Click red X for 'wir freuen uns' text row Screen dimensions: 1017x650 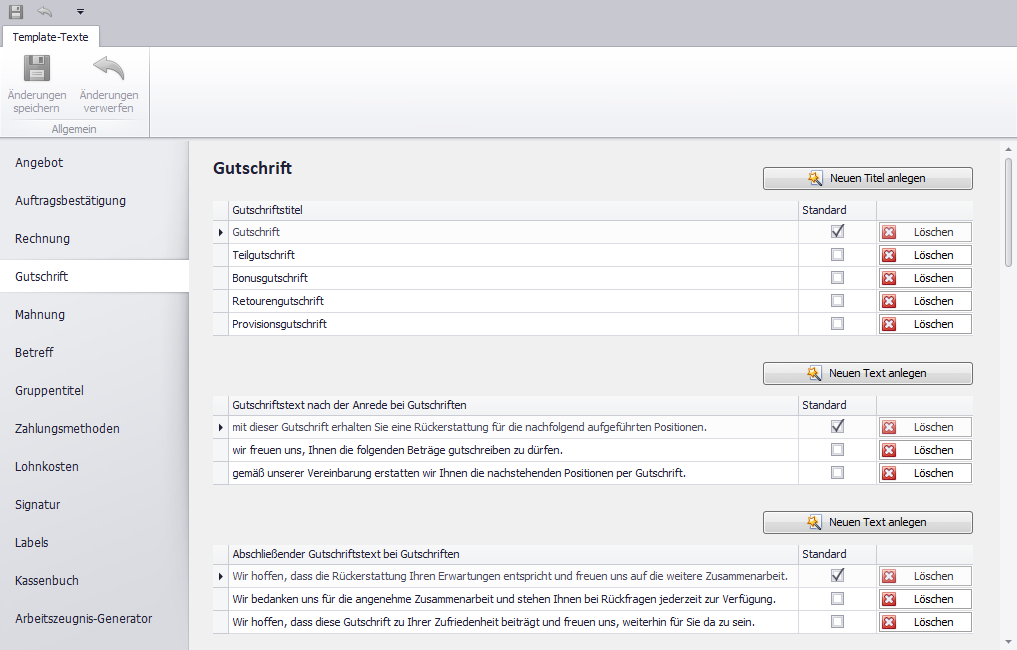coord(889,450)
